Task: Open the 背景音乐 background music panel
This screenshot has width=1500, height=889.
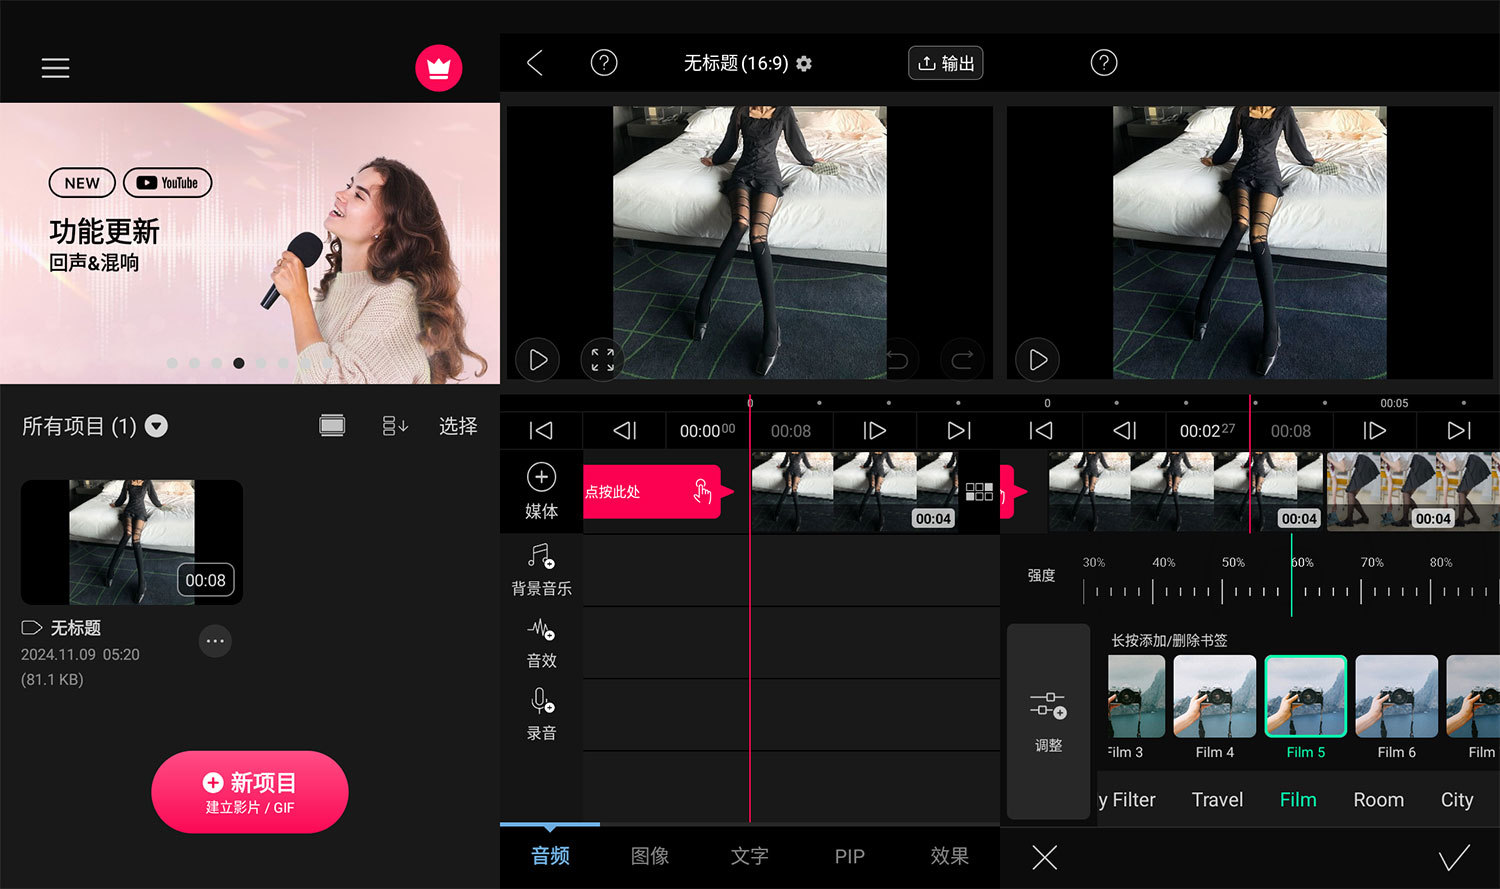Action: click(541, 570)
